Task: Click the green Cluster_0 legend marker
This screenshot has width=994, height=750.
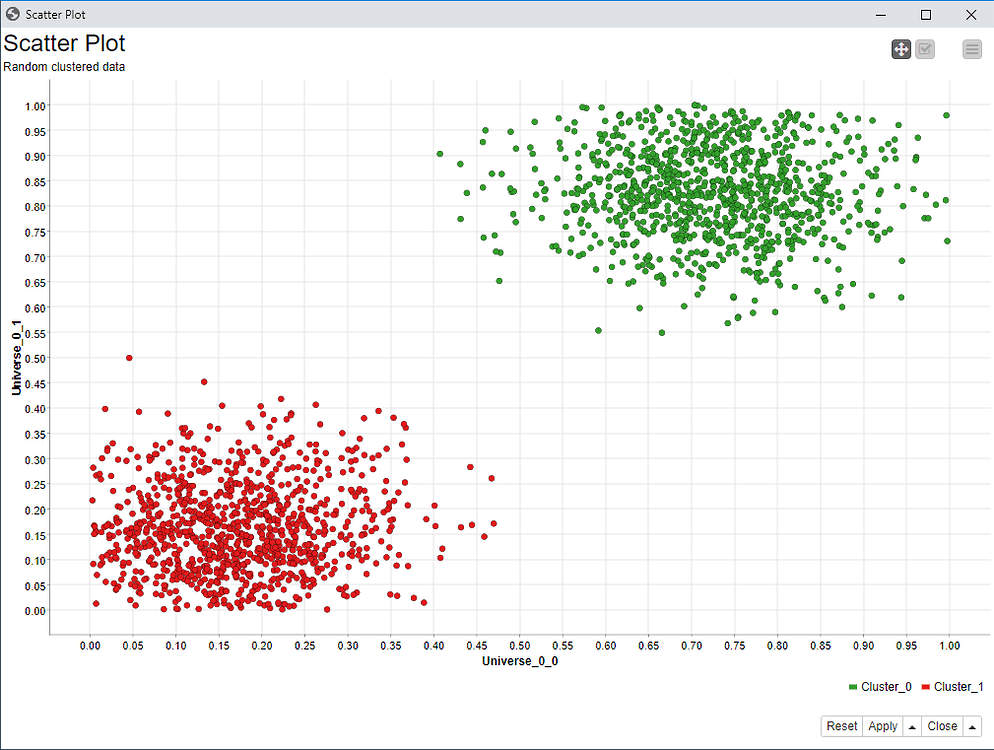Action: click(853, 687)
